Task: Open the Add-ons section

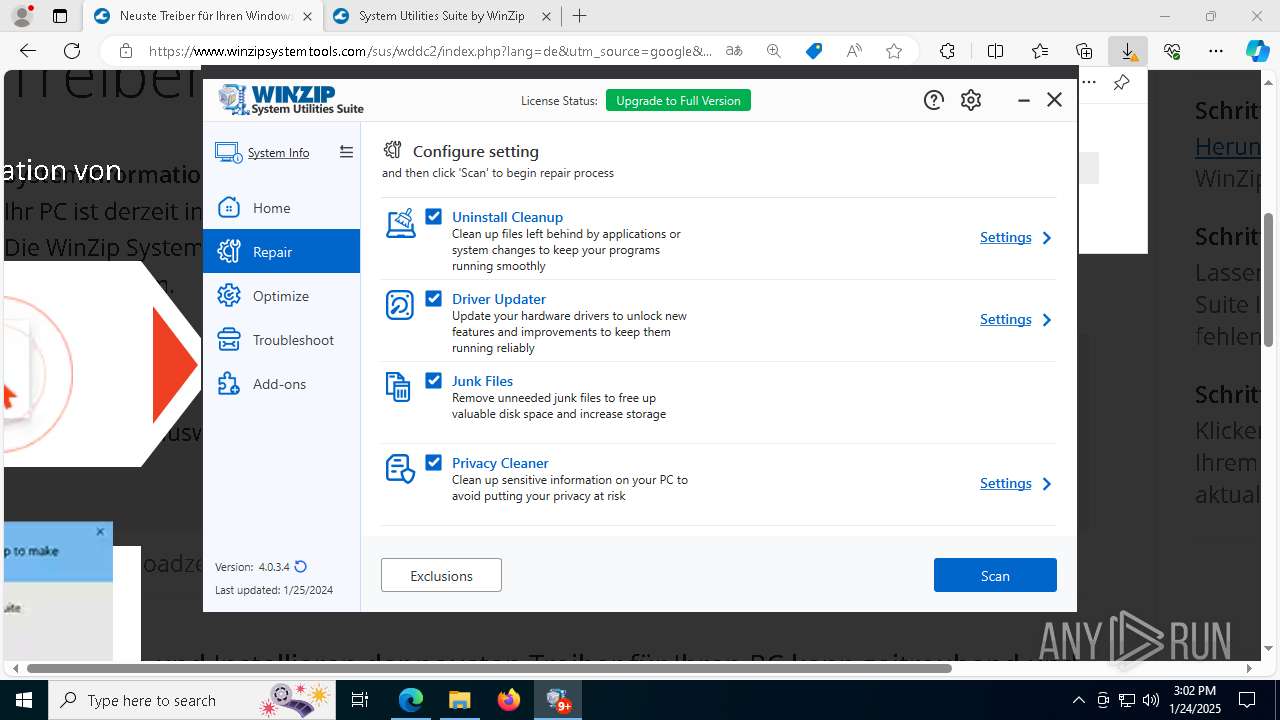Action: pyautogui.click(x=281, y=384)
